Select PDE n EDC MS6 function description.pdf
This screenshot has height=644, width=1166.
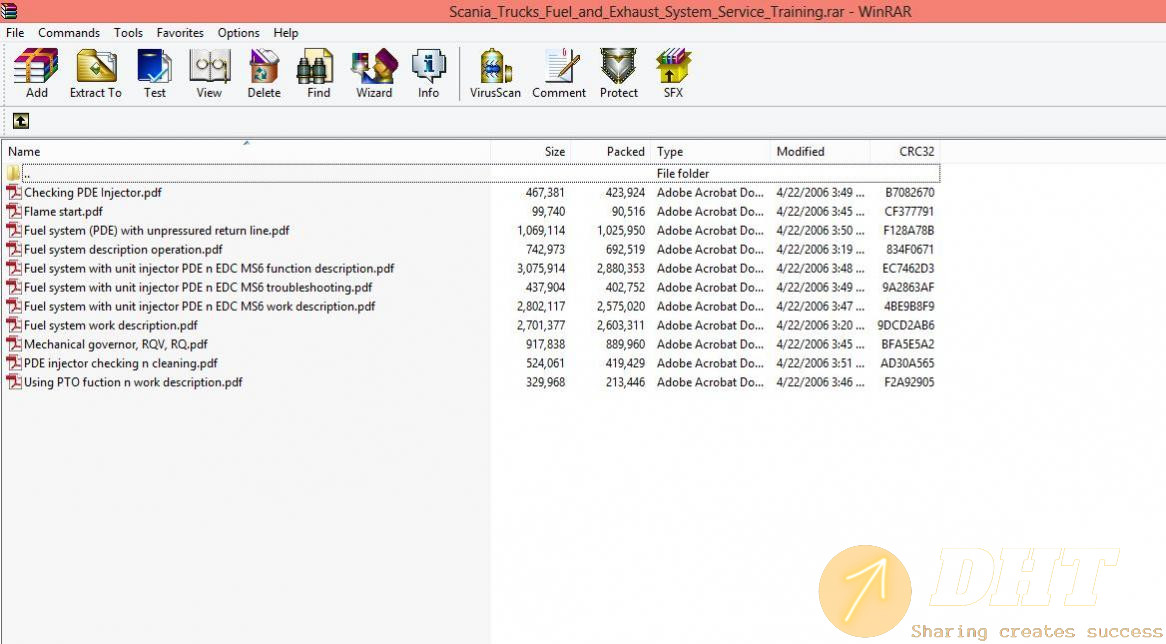pos(209,268)
